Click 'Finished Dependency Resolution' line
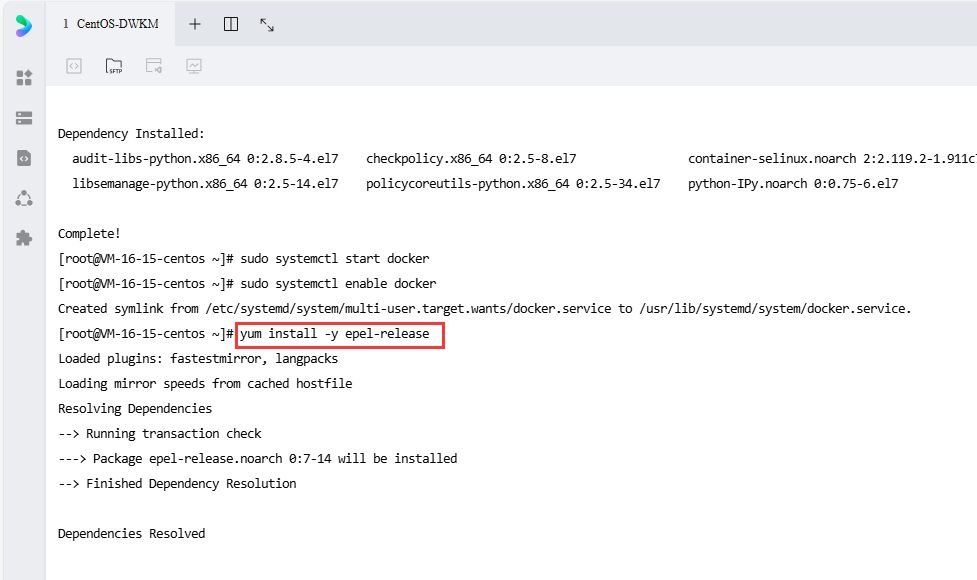The image size is (977, 580). 178,483
